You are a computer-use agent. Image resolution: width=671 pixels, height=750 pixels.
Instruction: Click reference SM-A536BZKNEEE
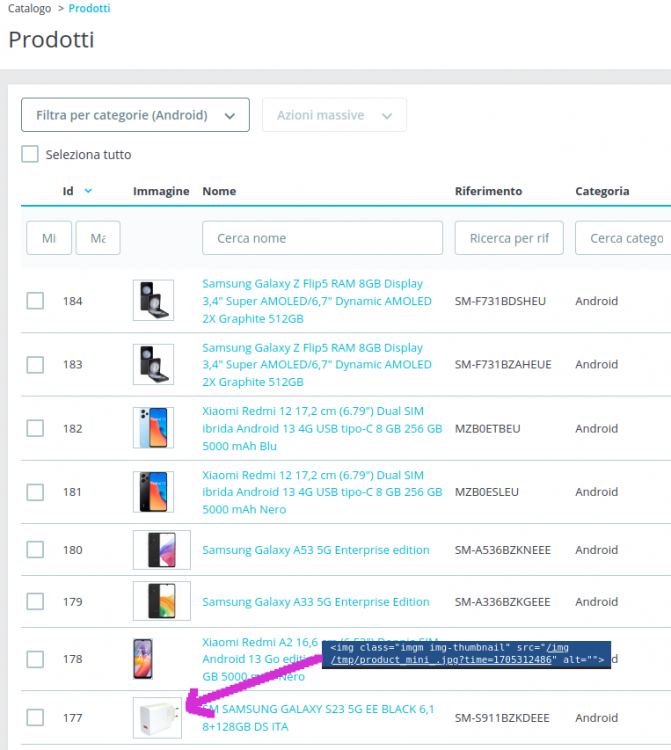click(x=503, y=550)
